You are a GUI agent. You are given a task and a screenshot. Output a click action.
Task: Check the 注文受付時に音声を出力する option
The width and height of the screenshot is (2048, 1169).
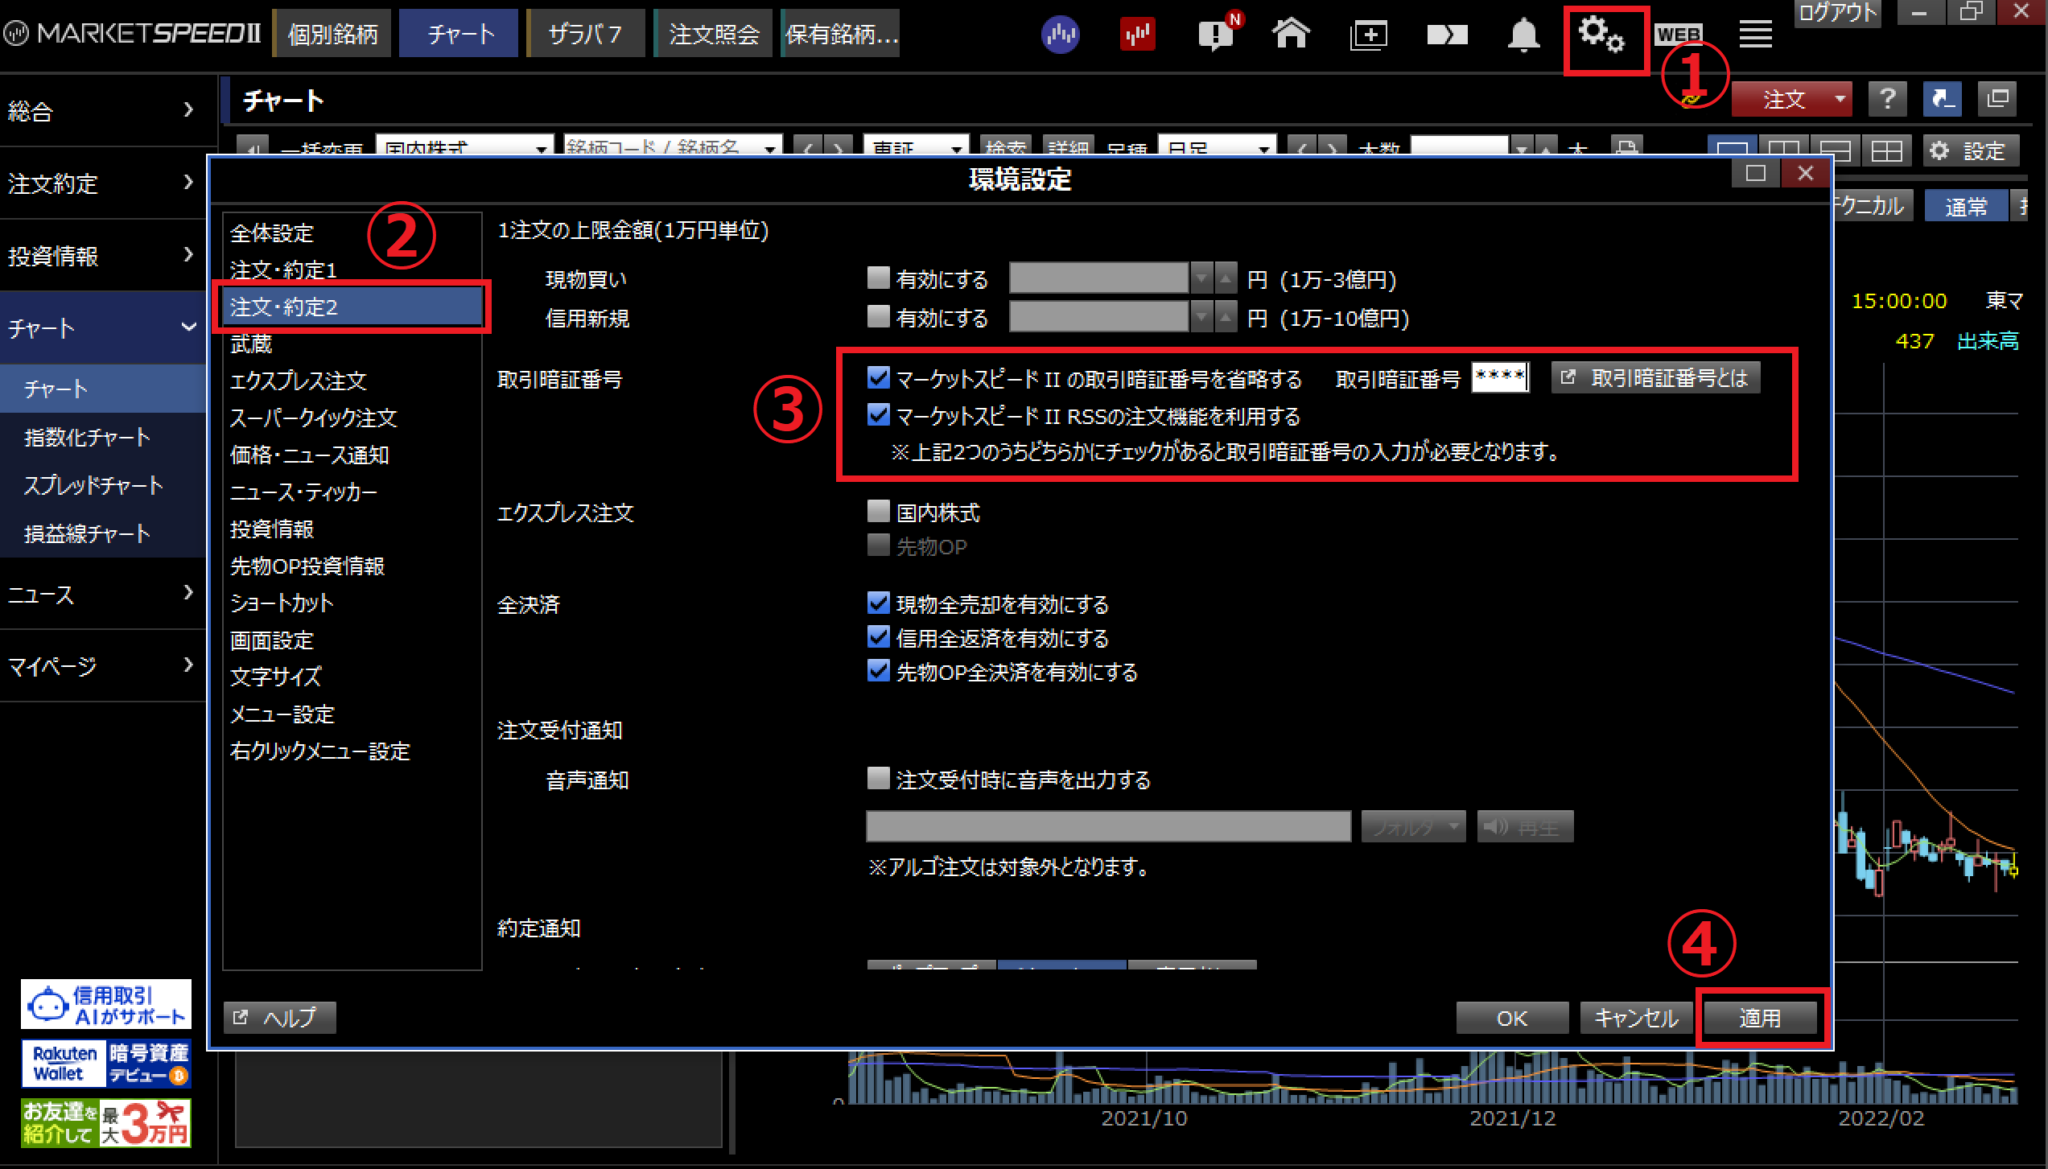click(877, 778)
